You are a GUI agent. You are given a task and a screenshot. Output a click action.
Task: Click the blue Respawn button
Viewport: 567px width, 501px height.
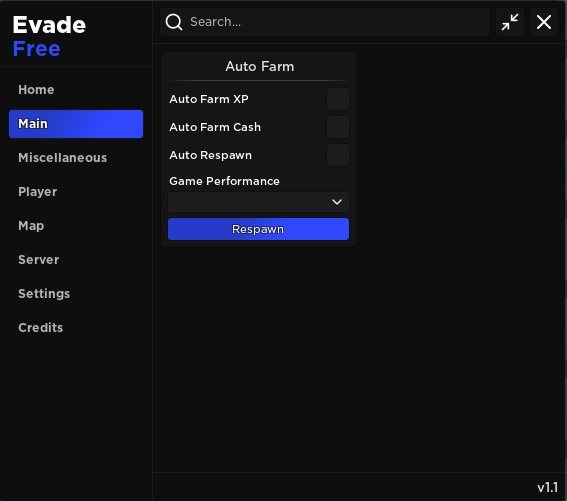258,229
